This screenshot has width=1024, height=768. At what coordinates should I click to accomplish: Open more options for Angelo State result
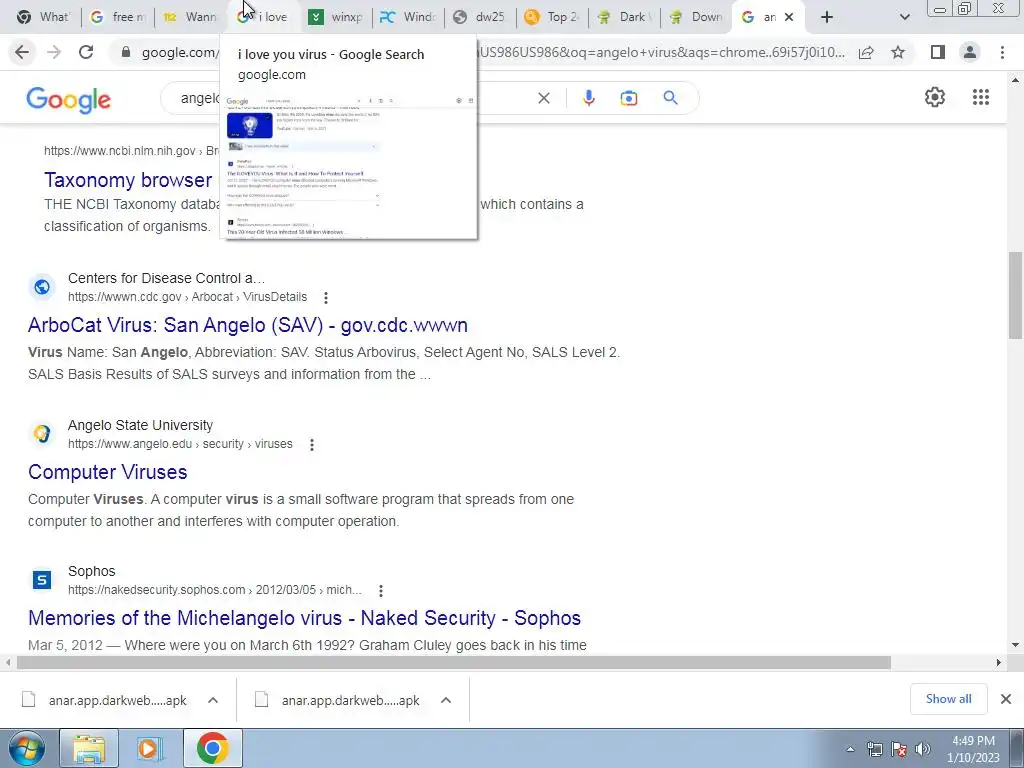(x=312, y=445)
